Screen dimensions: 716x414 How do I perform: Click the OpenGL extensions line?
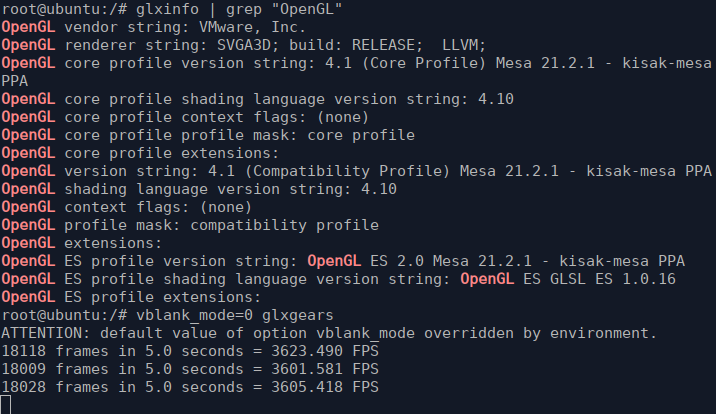click(x=82, y=243)
